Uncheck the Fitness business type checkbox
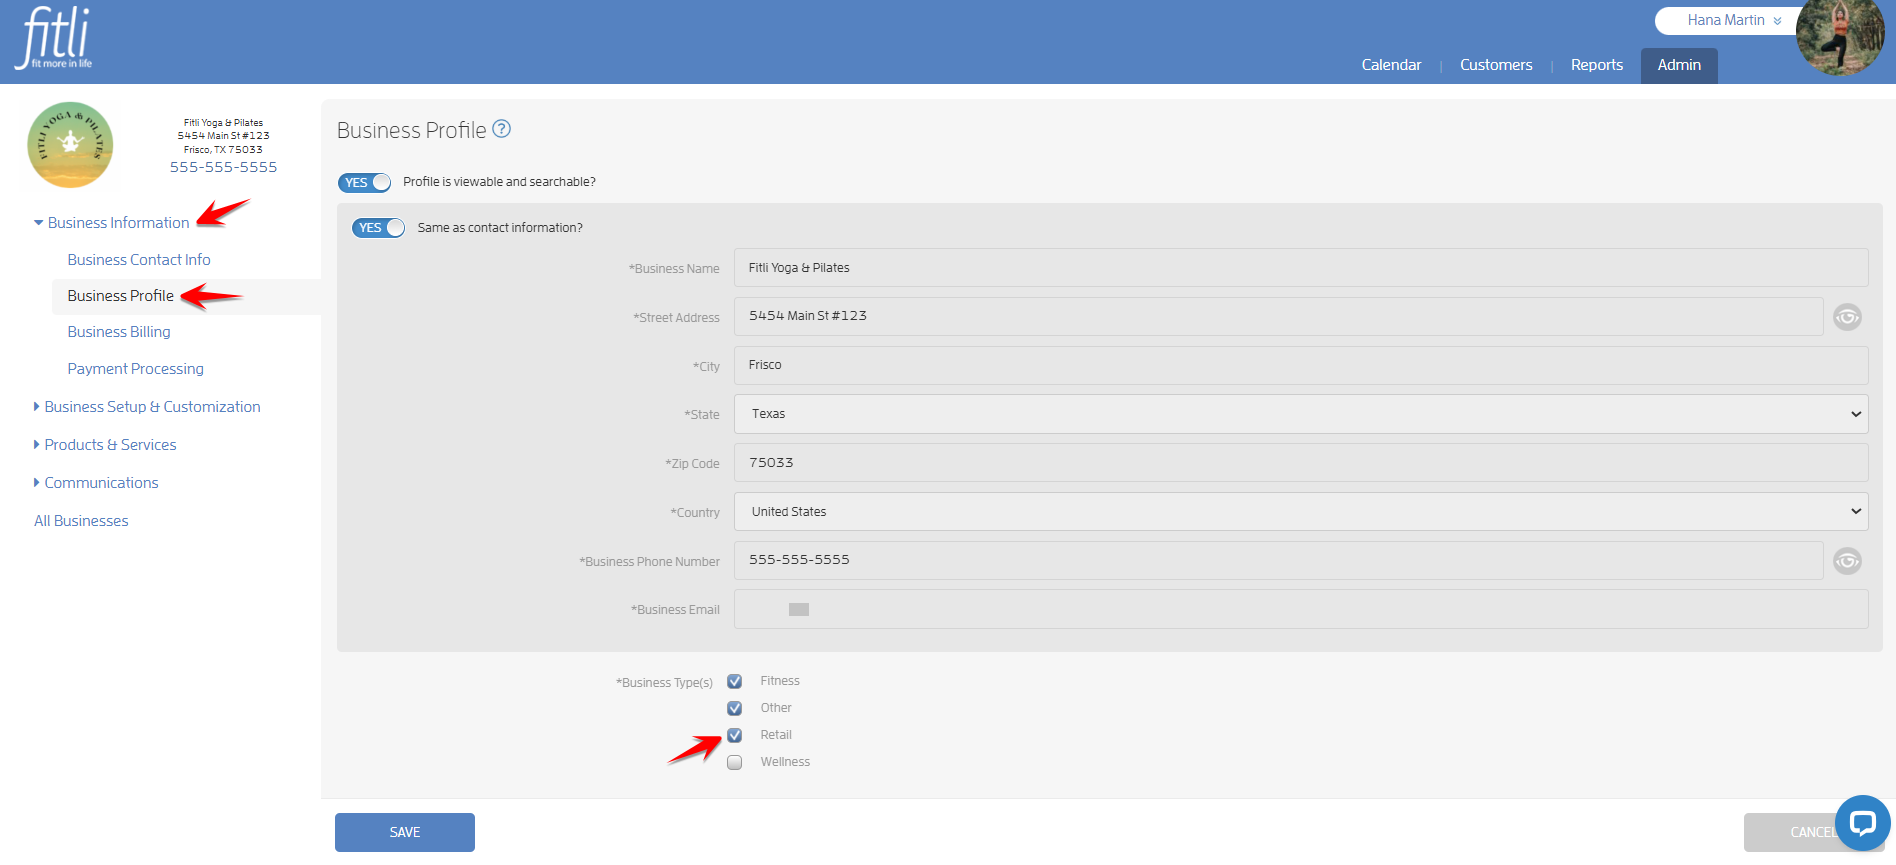 click(735, 681)
